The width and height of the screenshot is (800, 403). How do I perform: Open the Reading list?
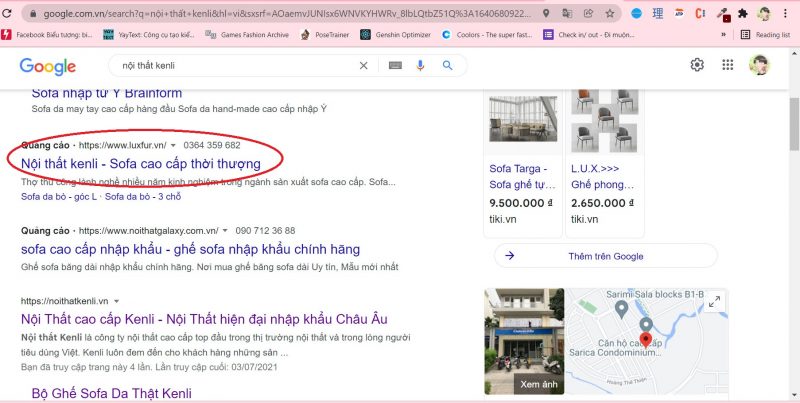click(x=765, y=35)
